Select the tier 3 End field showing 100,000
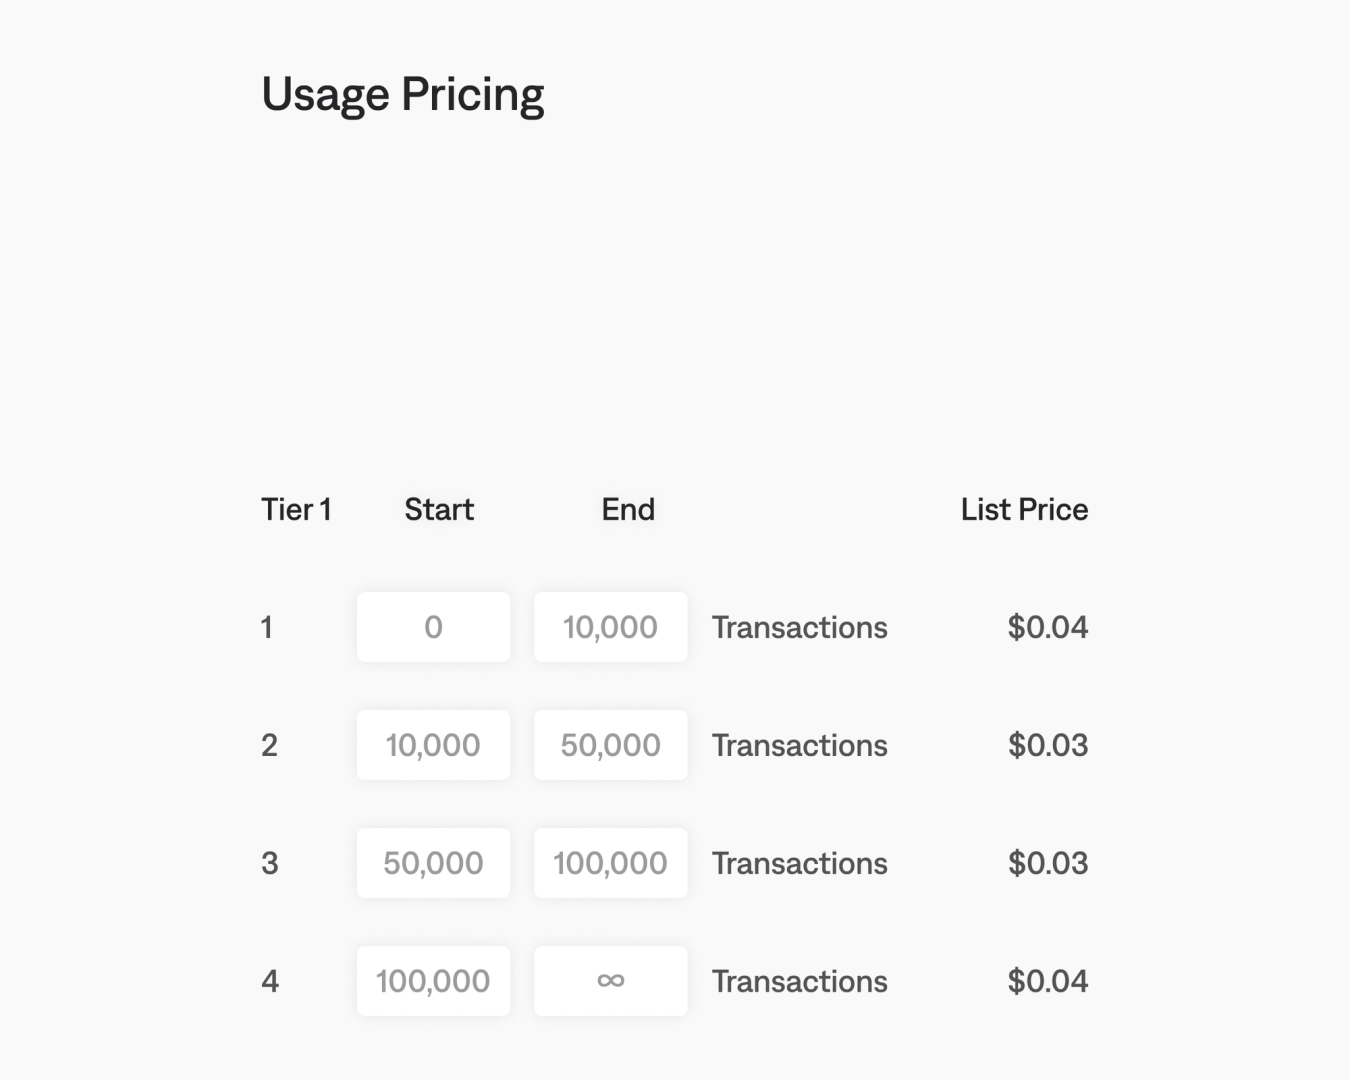This screenshot has height=1080, width=1350. [x=610, y=863]
